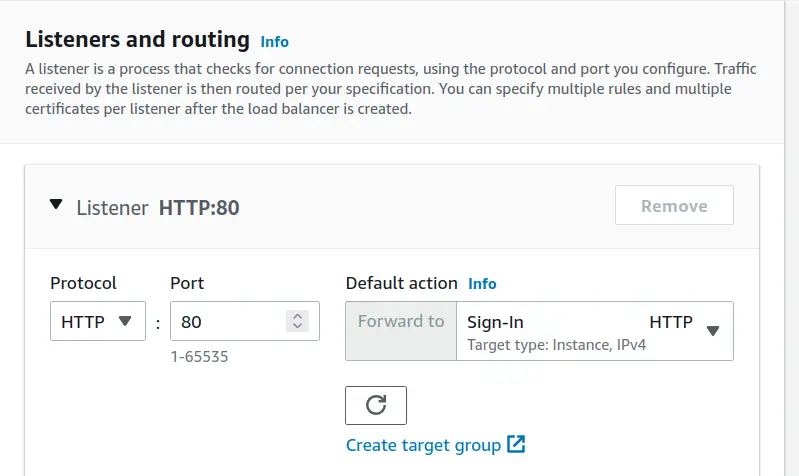Decrease port value with stepper down arrow
The width and height of the screenshot is (799, 476).
click(297, 326)
